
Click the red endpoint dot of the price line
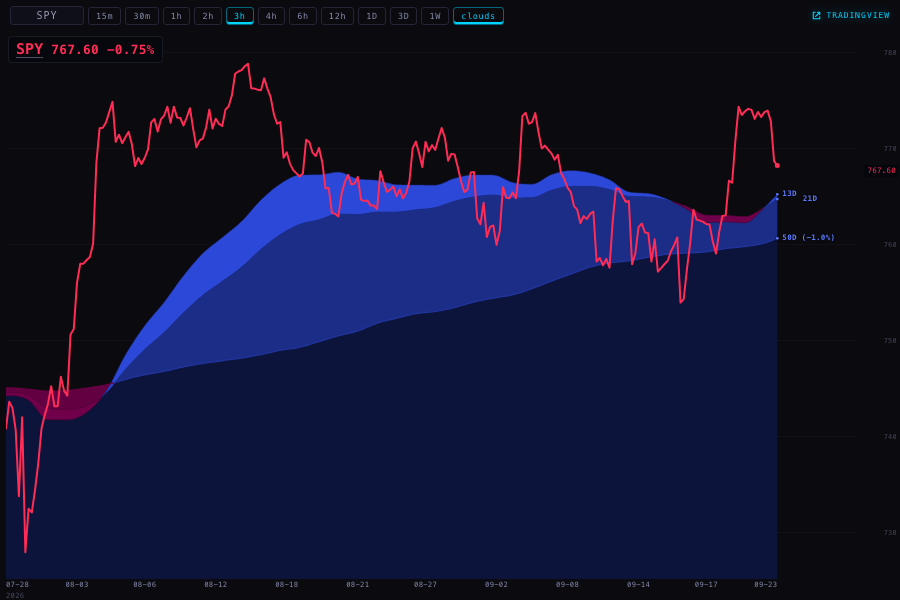[777, 165]
